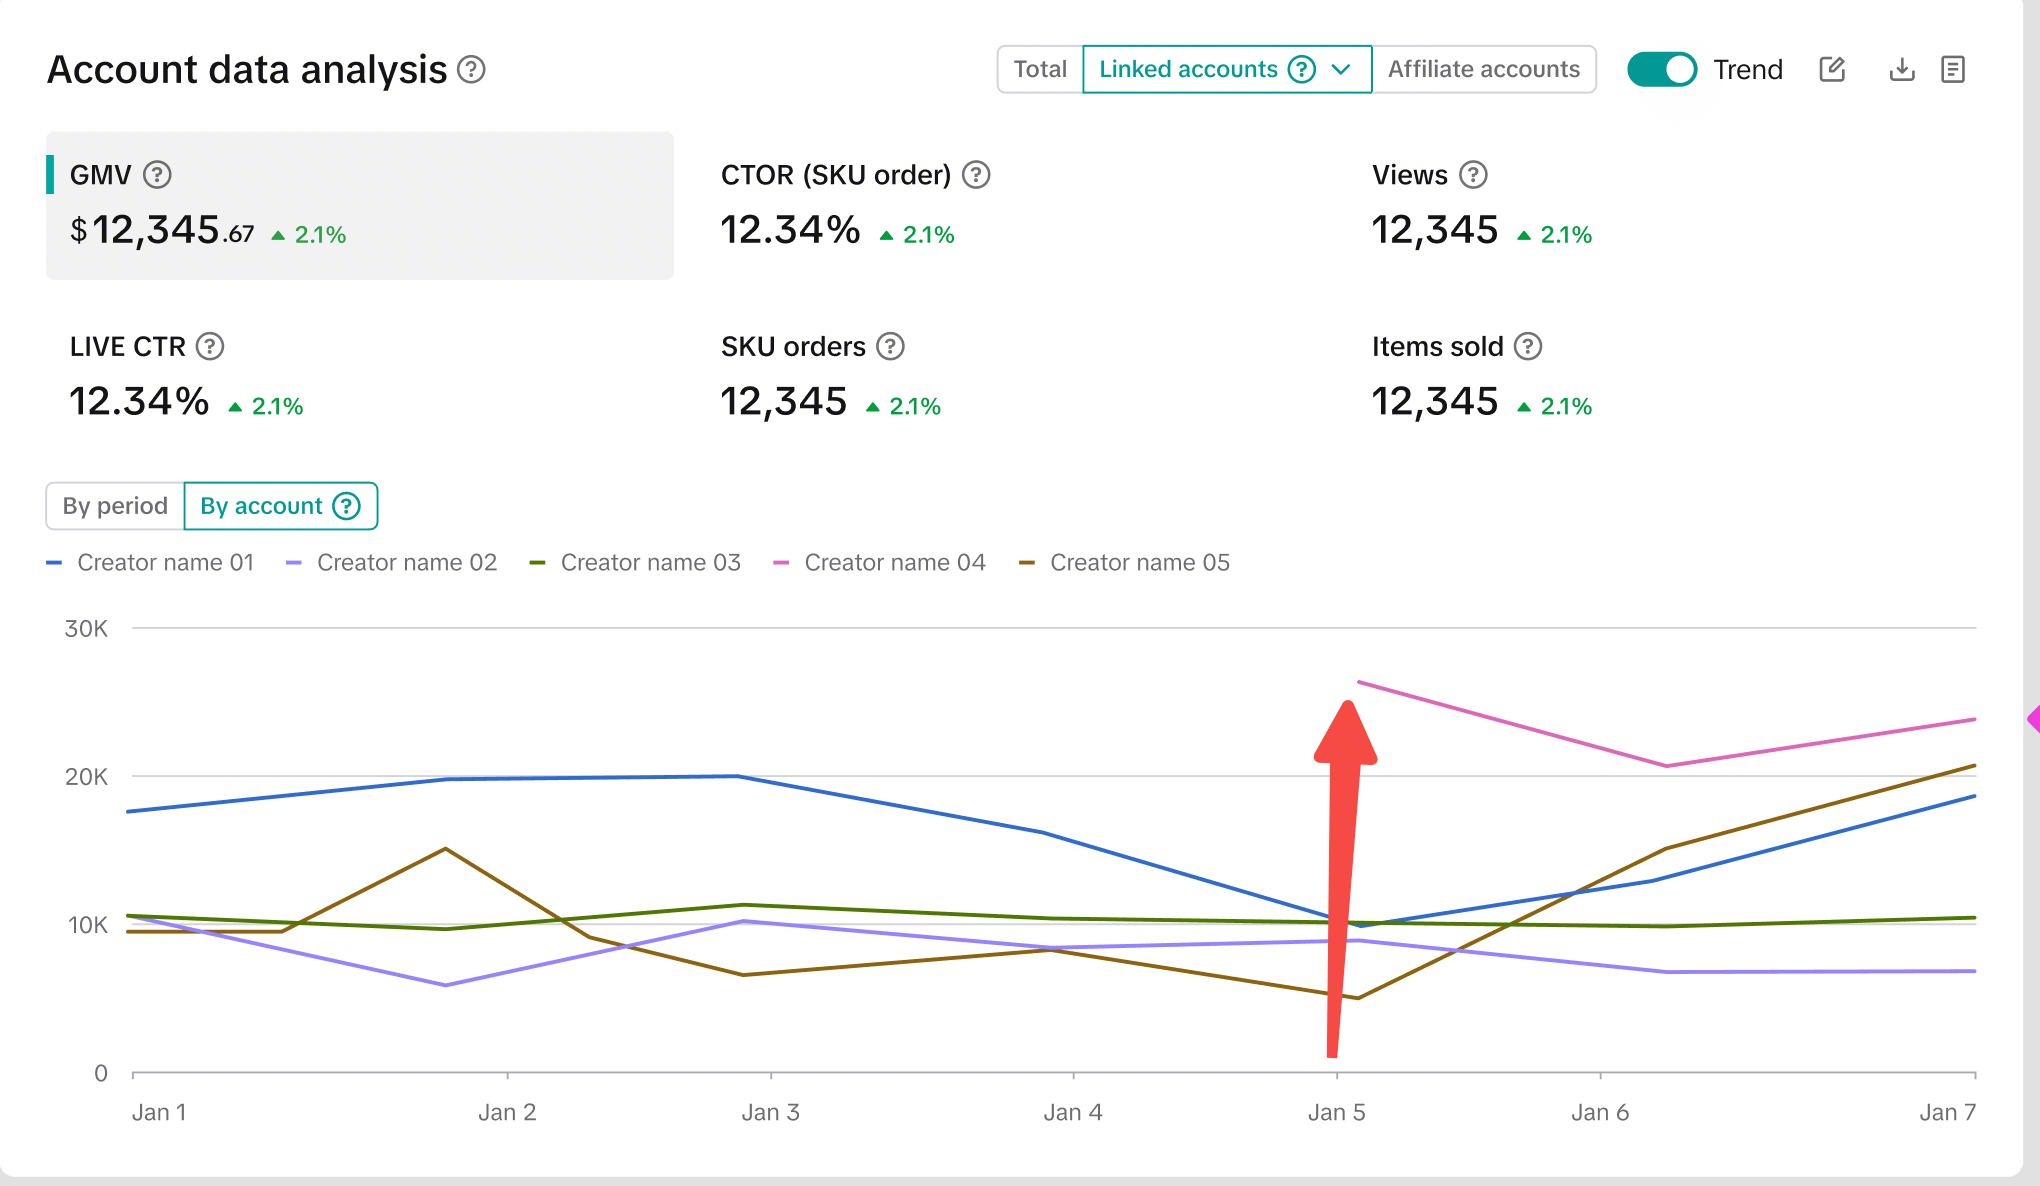Select the GMV metric card
Screen dimensions: 2040x1186
click(360, 206)
